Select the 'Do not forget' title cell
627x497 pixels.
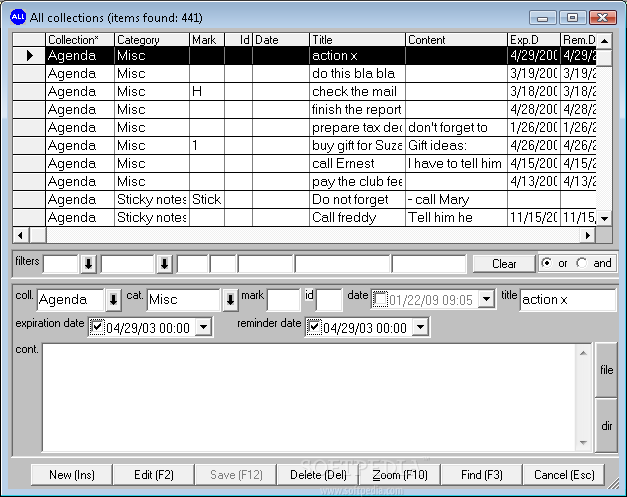pyautogui.click(x=357, y=200)
